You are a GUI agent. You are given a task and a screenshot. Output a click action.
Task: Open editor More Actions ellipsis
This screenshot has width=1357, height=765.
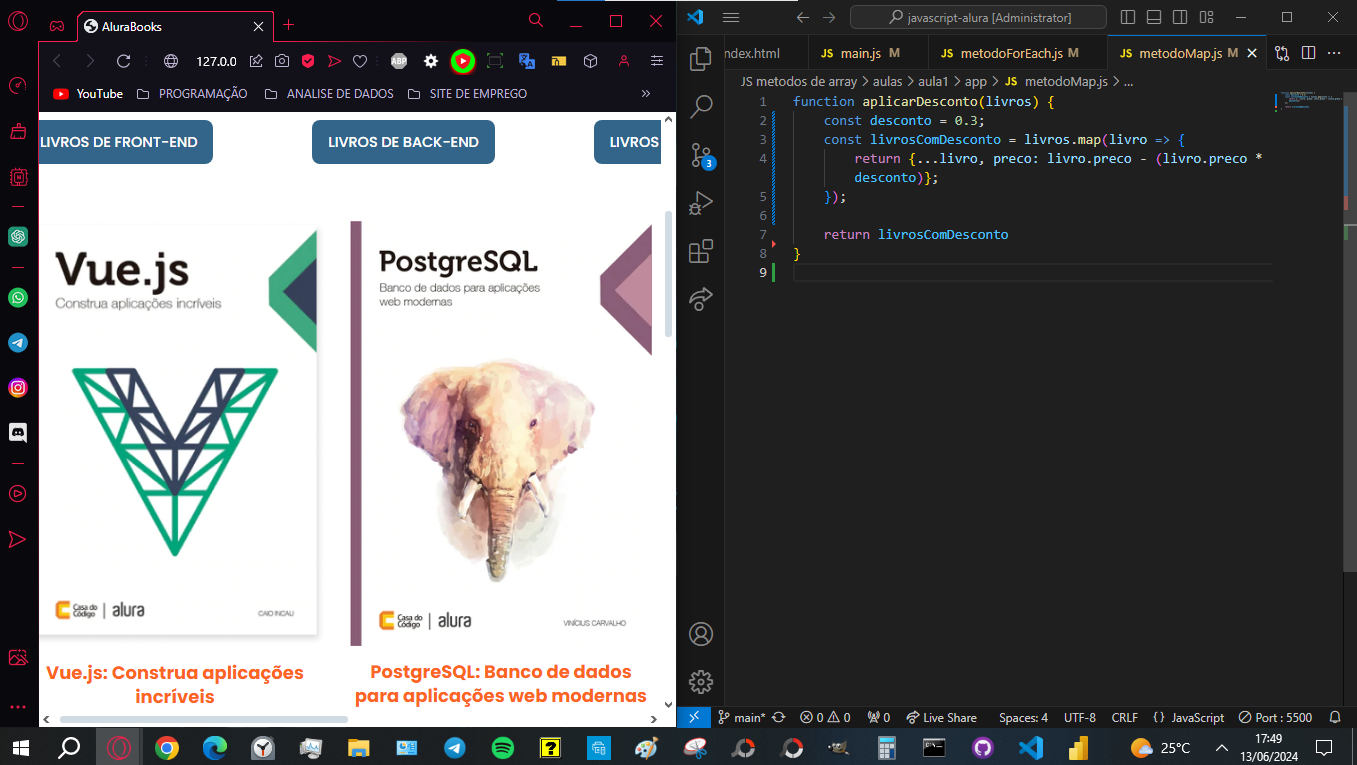1335,53
